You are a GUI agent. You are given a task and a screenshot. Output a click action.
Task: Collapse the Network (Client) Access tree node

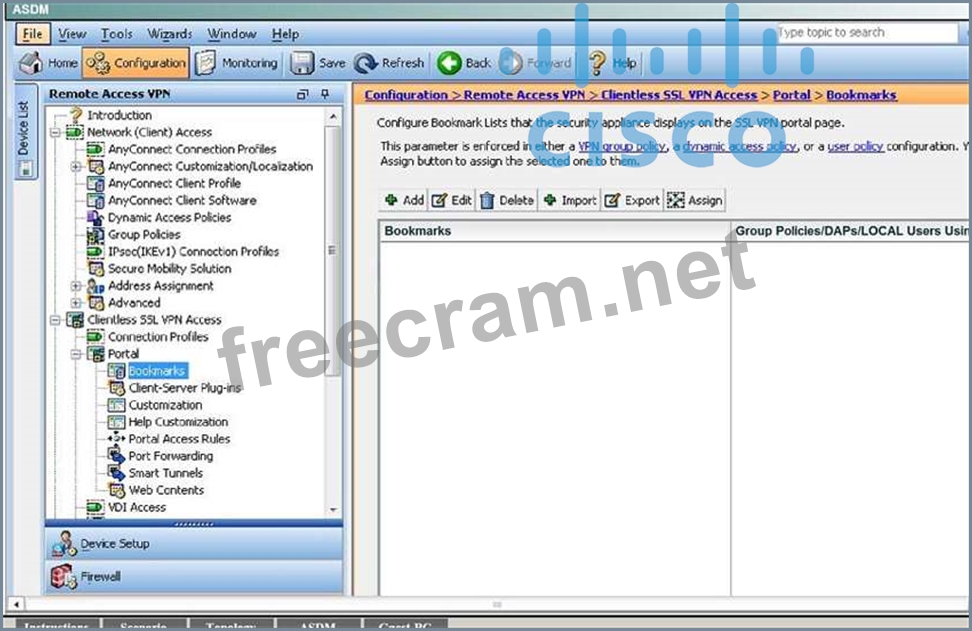coord(55,132)
